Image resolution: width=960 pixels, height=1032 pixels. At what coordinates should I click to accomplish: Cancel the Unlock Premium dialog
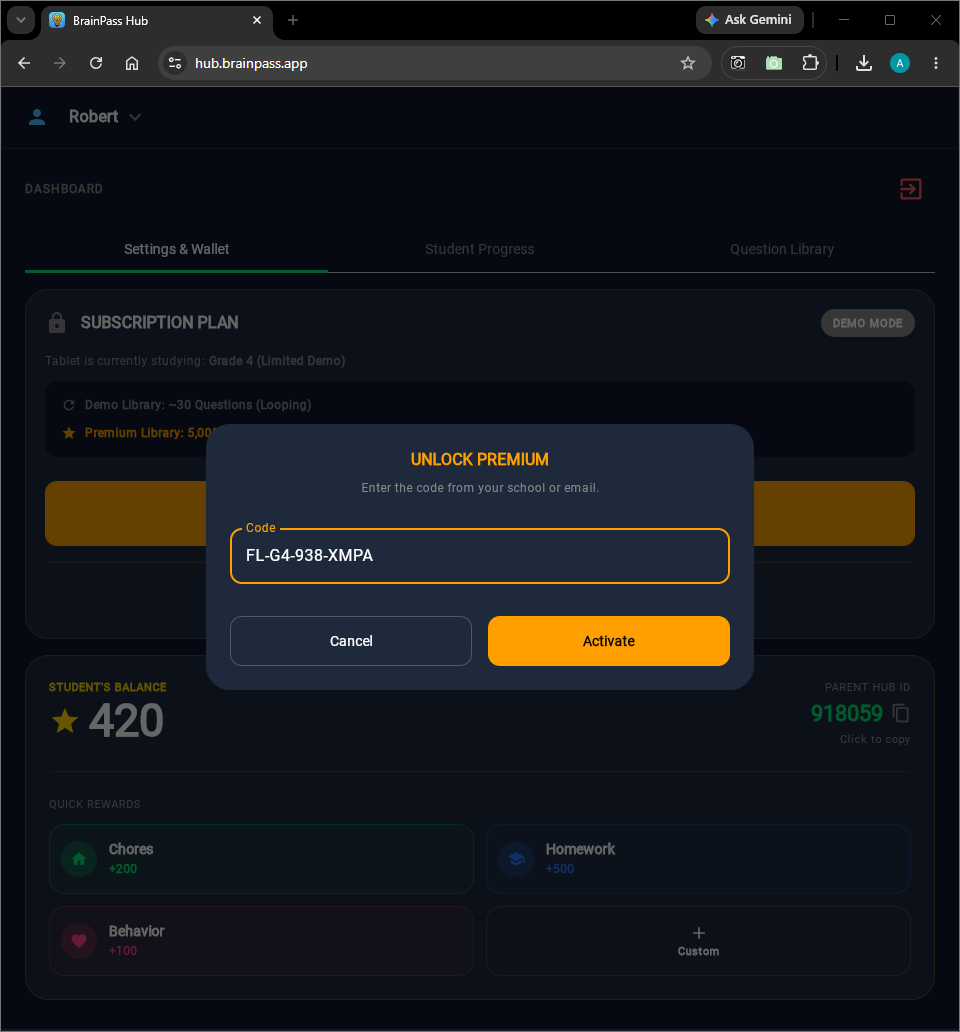(x=351, y=640)
